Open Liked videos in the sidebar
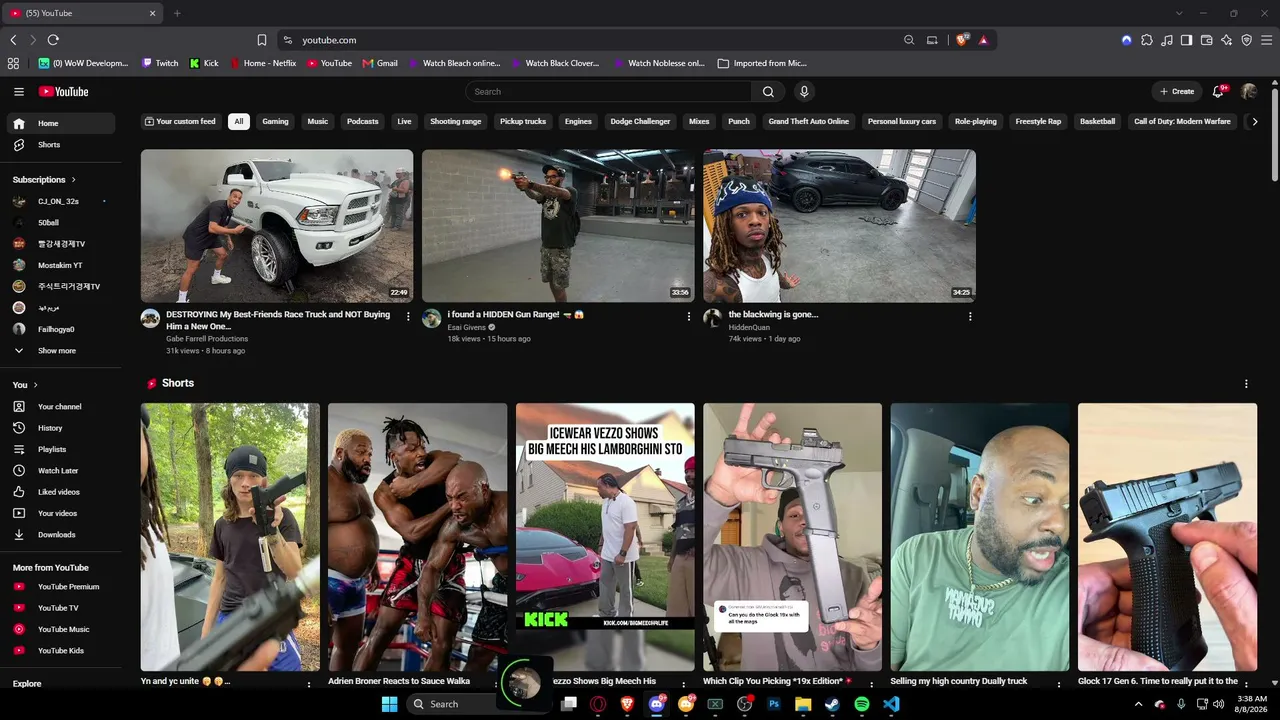 coord(63,492)
